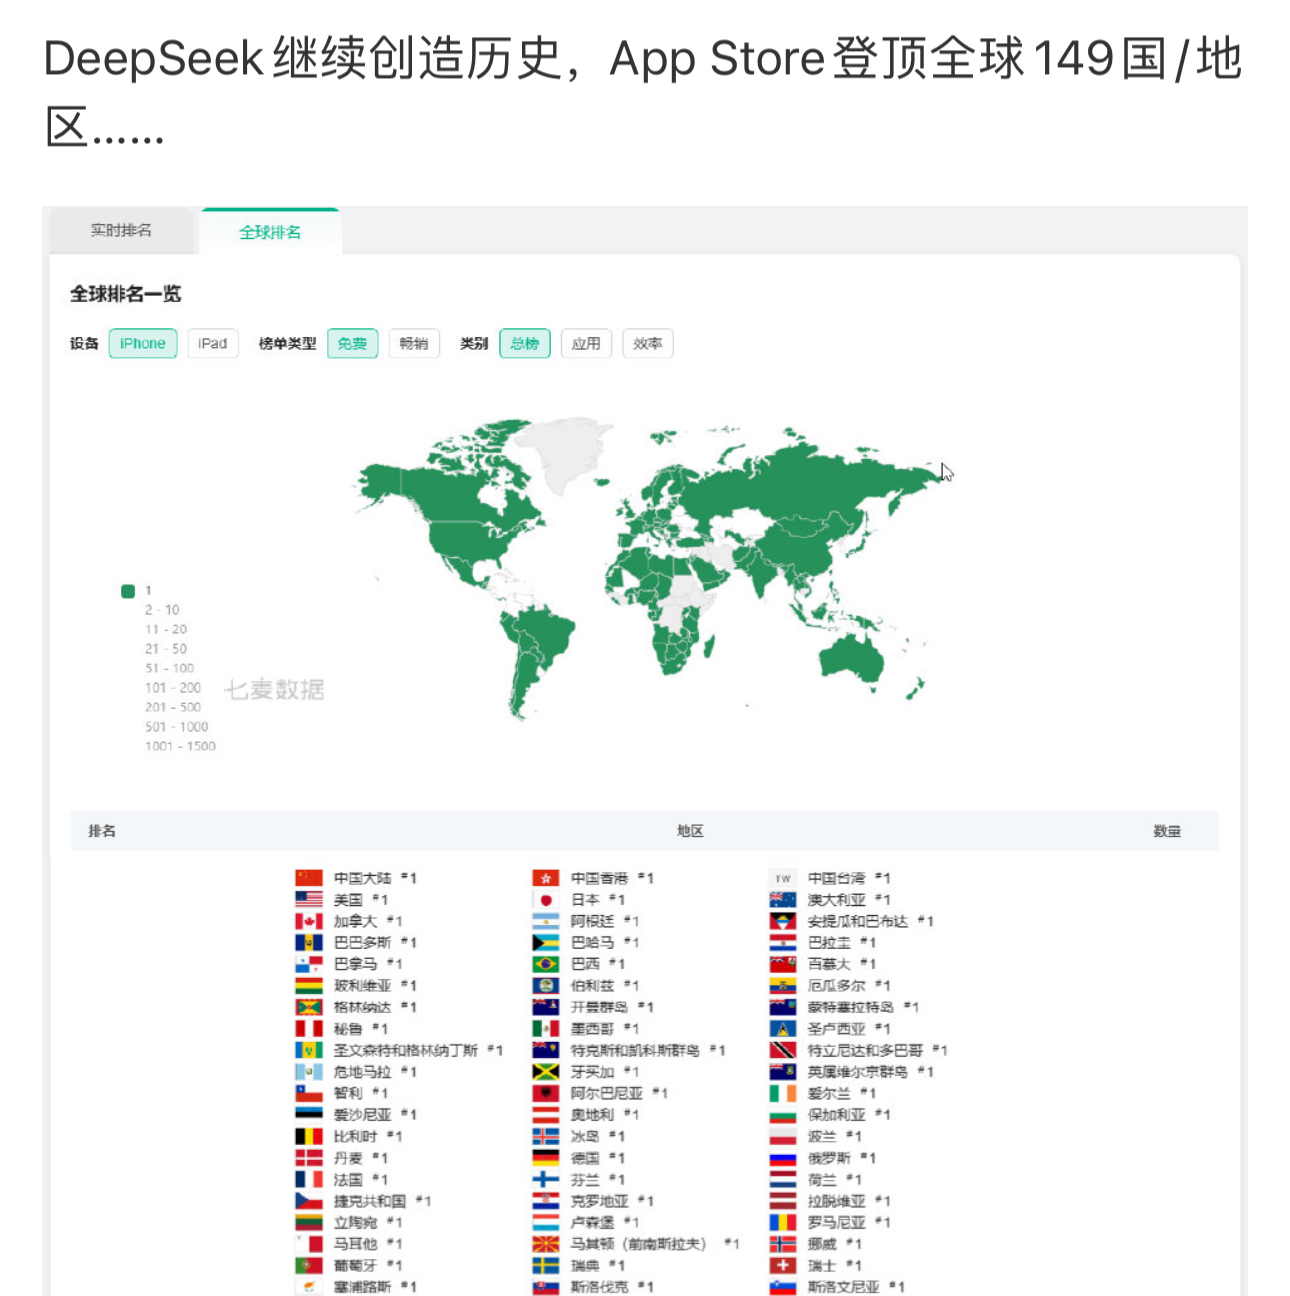Click the United States flag next to 美国
1290x1296 pixels.
(x=309, y=900)
